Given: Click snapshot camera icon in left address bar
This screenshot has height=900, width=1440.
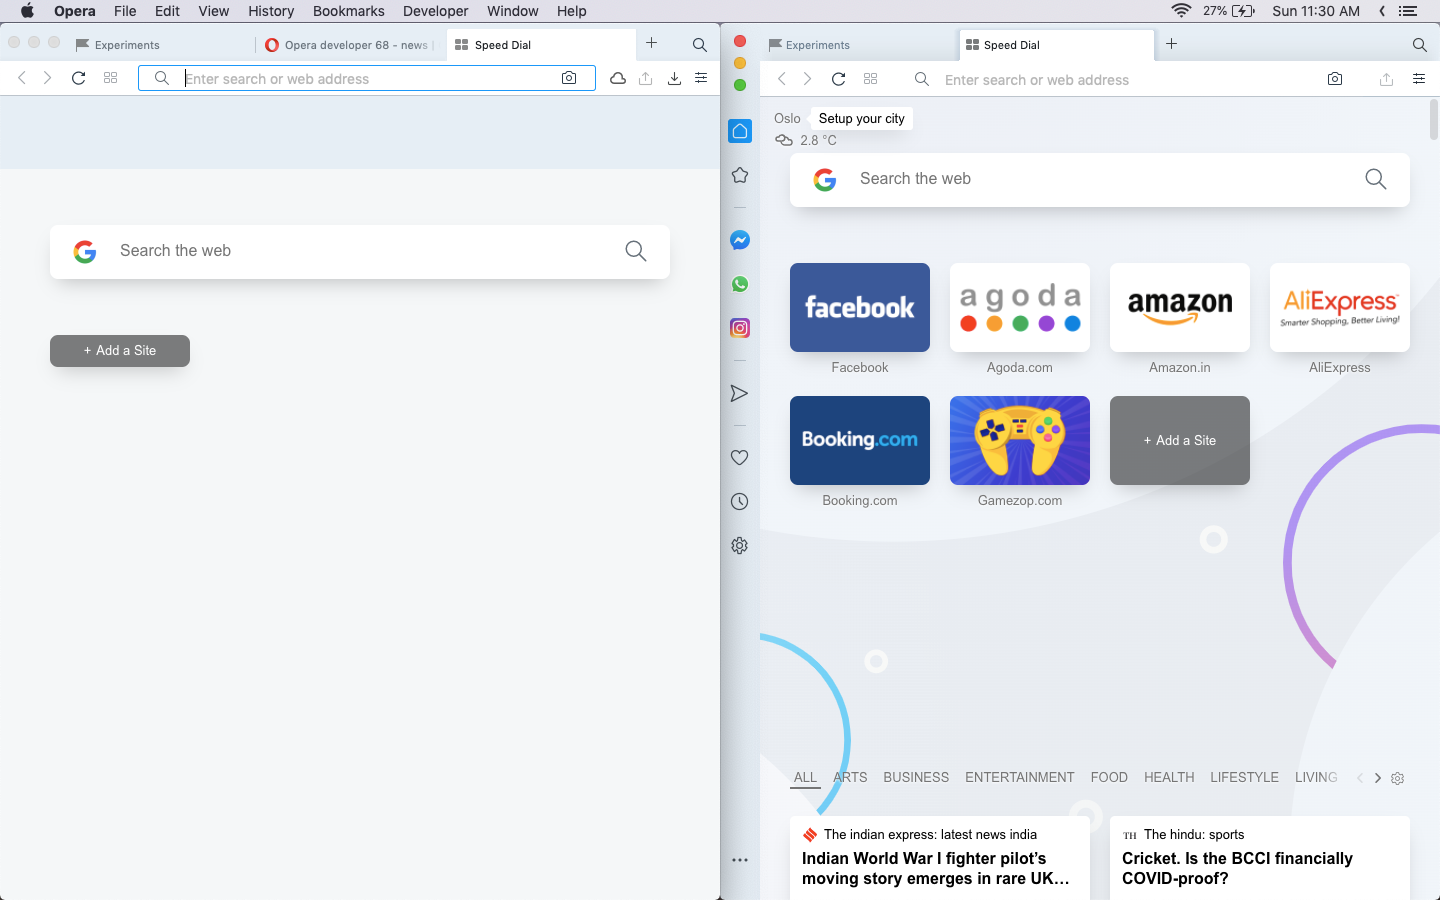Looking at the screenshot, I should [x=569, y=78].
